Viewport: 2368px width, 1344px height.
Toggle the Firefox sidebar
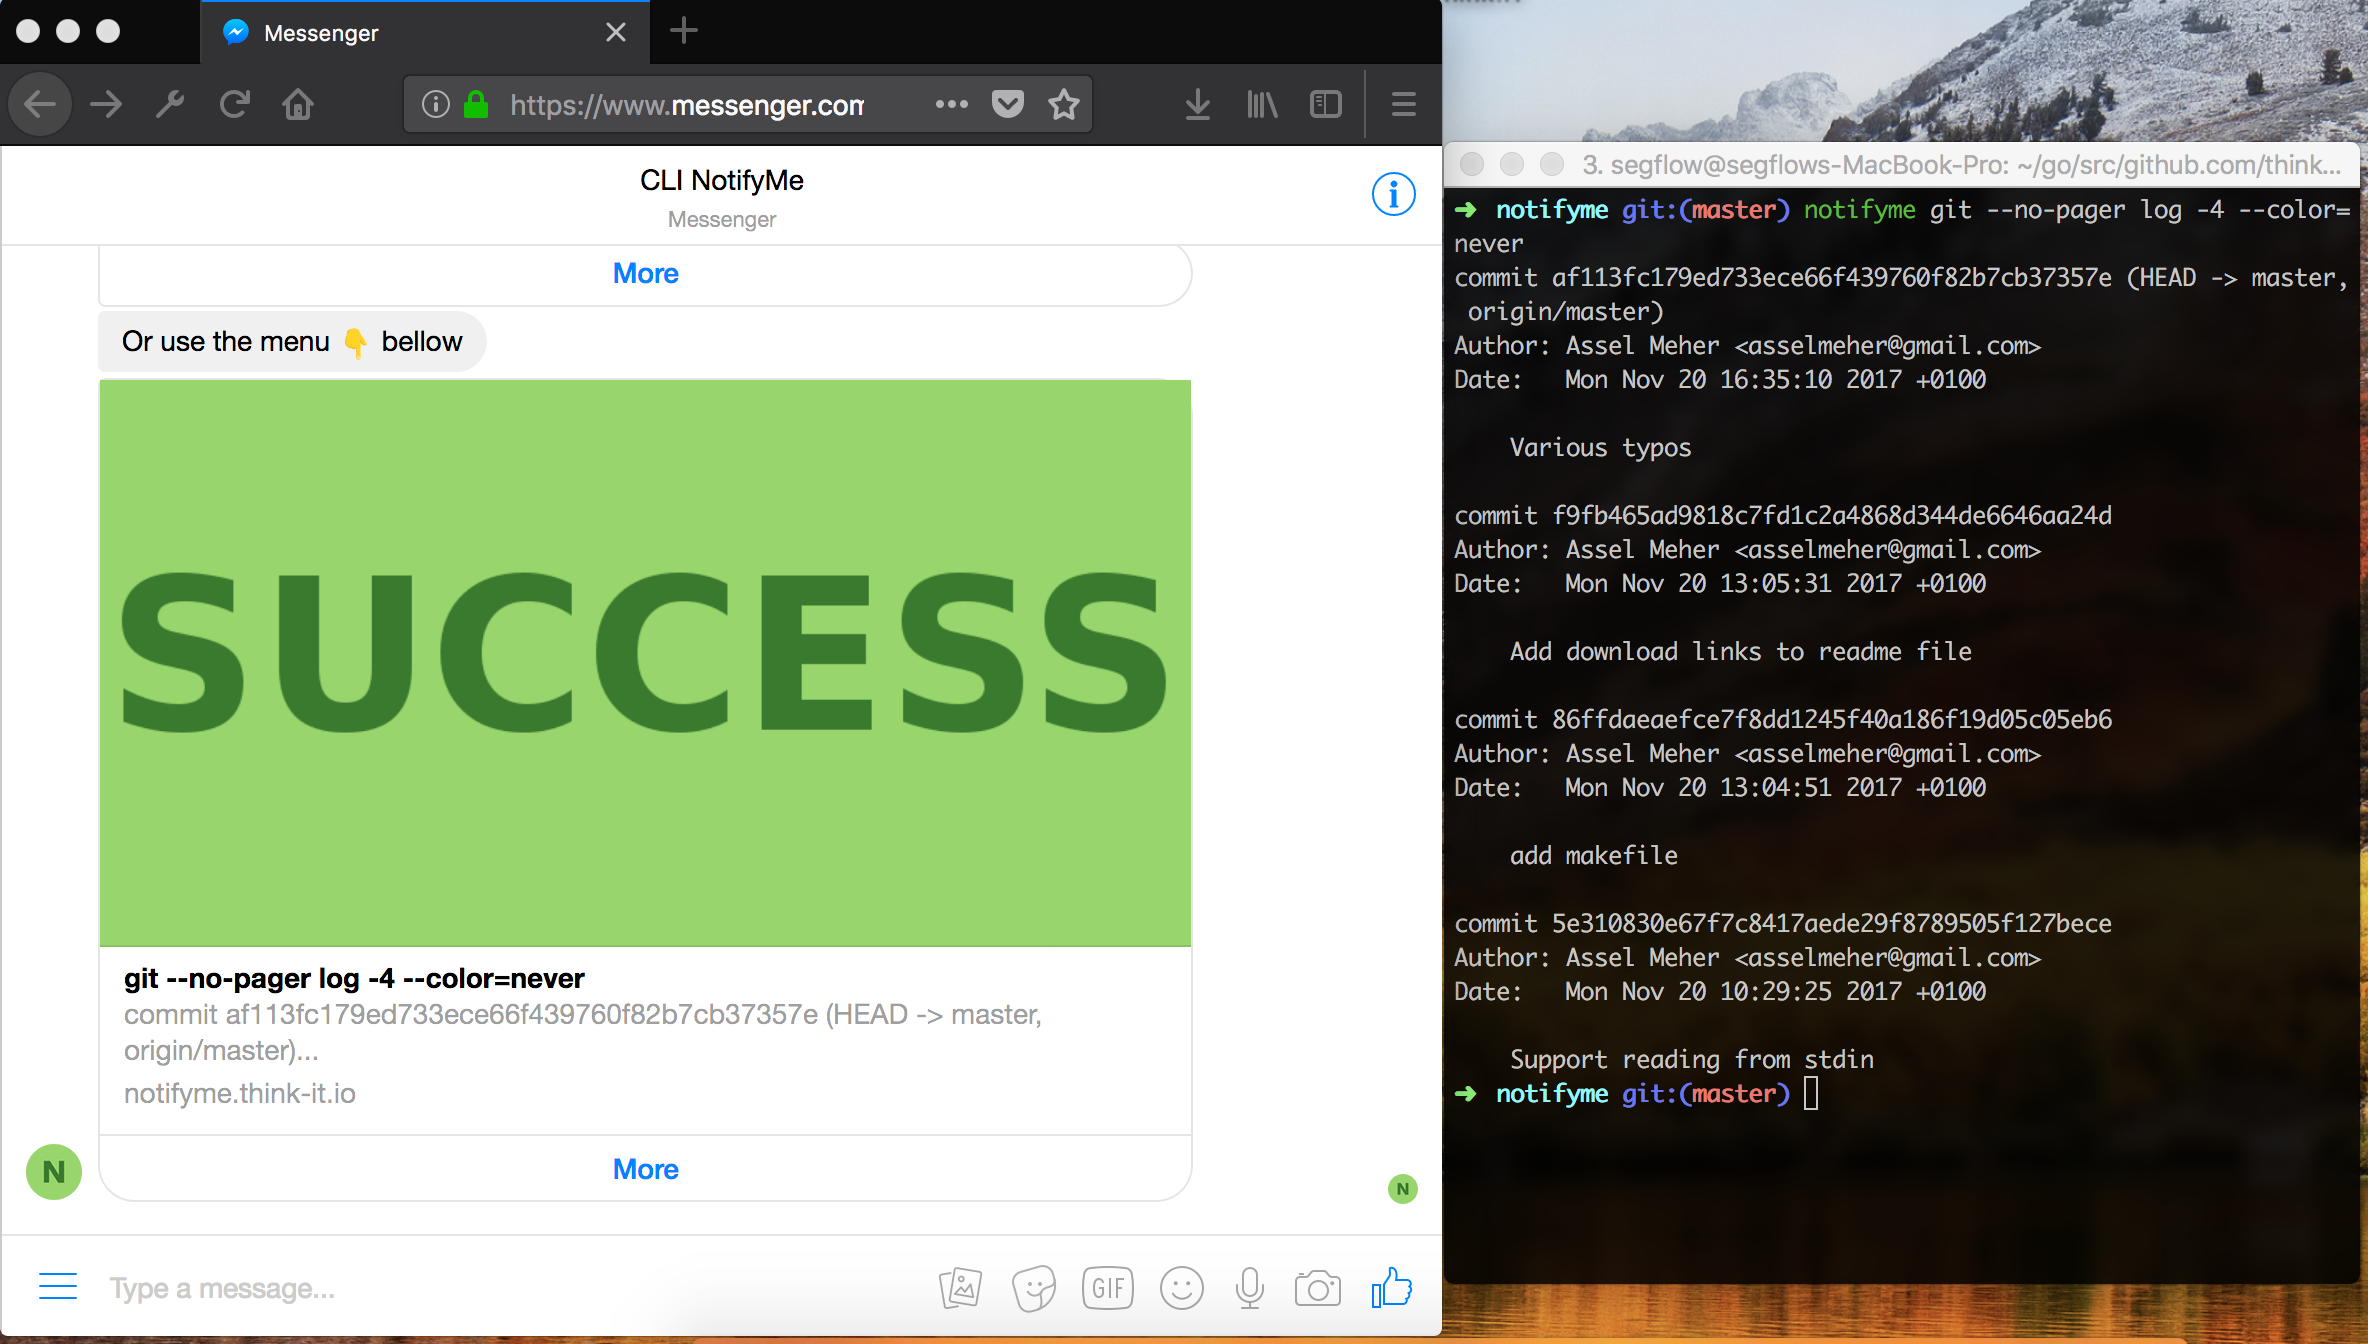[x=1326, y=104]
